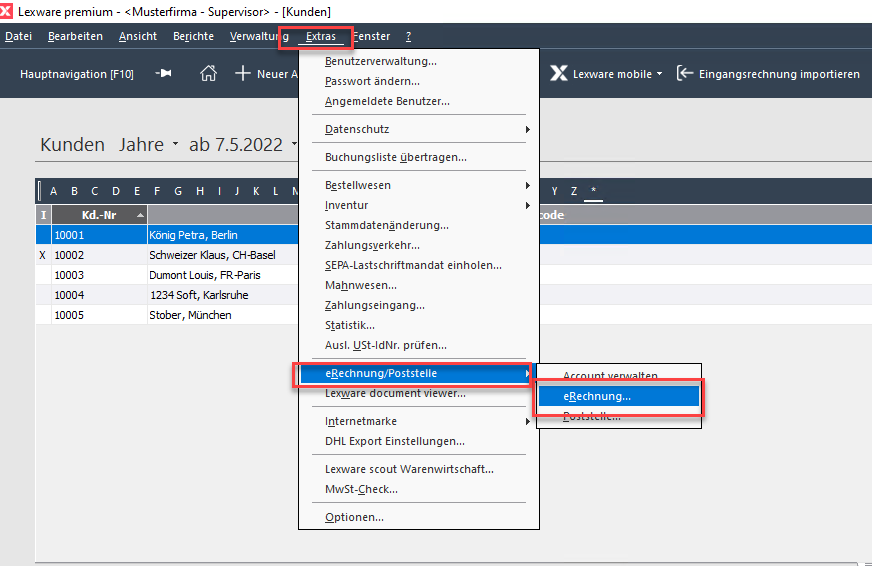Expand the Jahre period dropdown

(x=175, y=144)
